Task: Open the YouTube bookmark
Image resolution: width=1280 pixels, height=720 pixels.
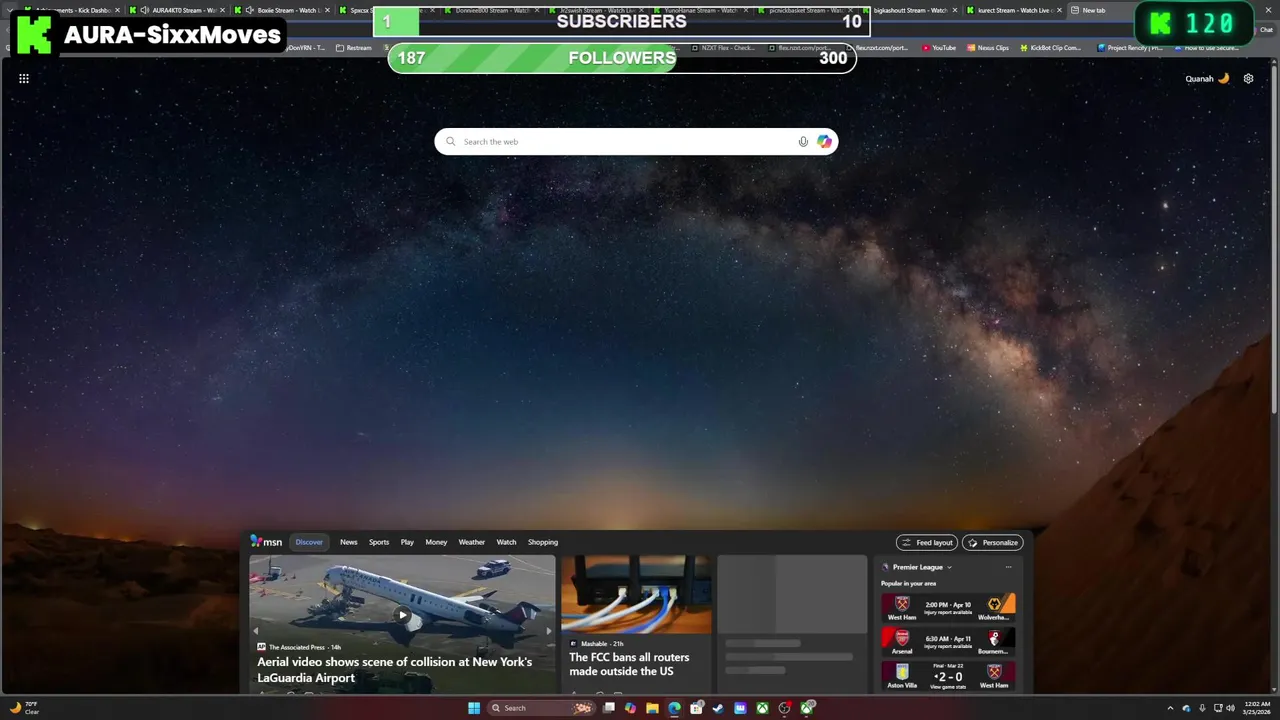Action: point(939,48)
